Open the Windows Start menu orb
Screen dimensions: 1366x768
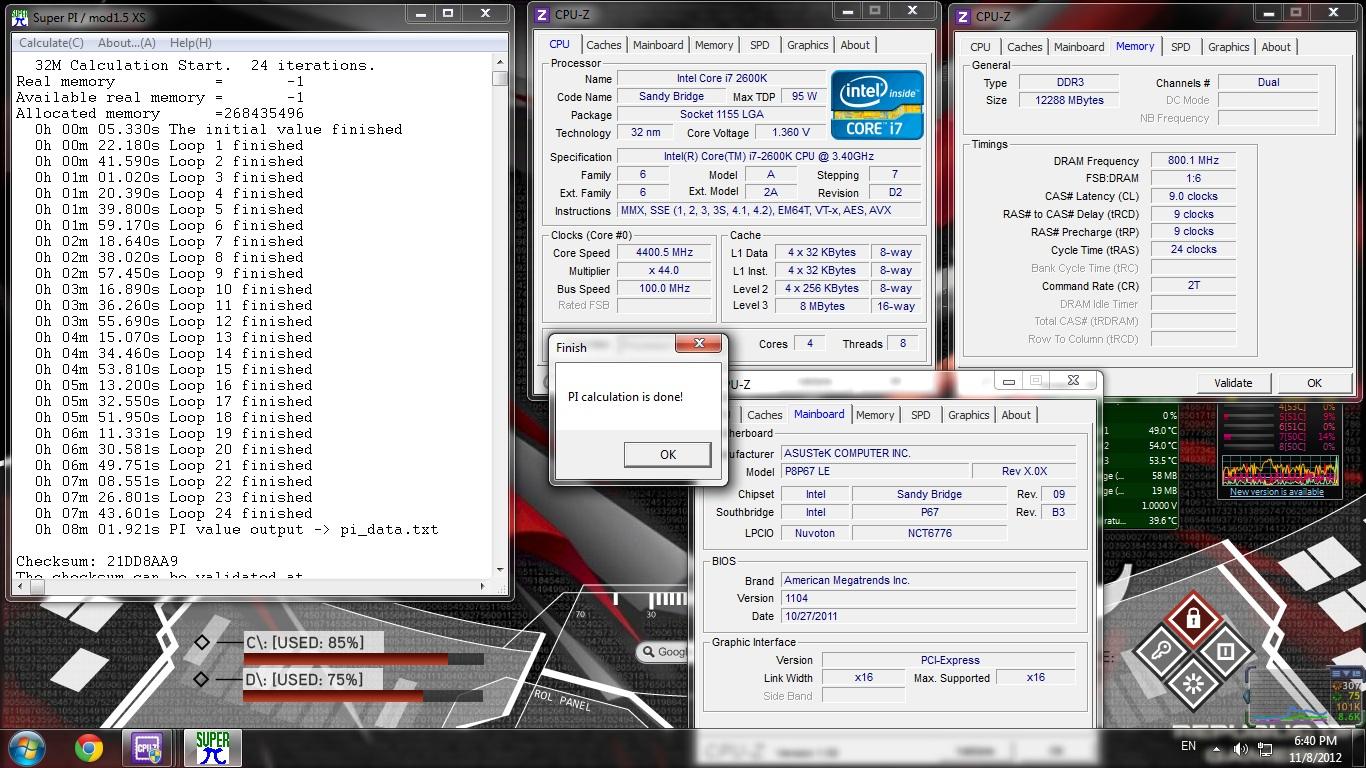[x=28, y=748]
